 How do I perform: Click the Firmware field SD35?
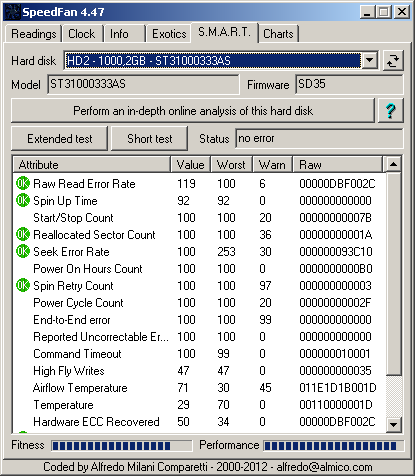click(x=349, y=84)
